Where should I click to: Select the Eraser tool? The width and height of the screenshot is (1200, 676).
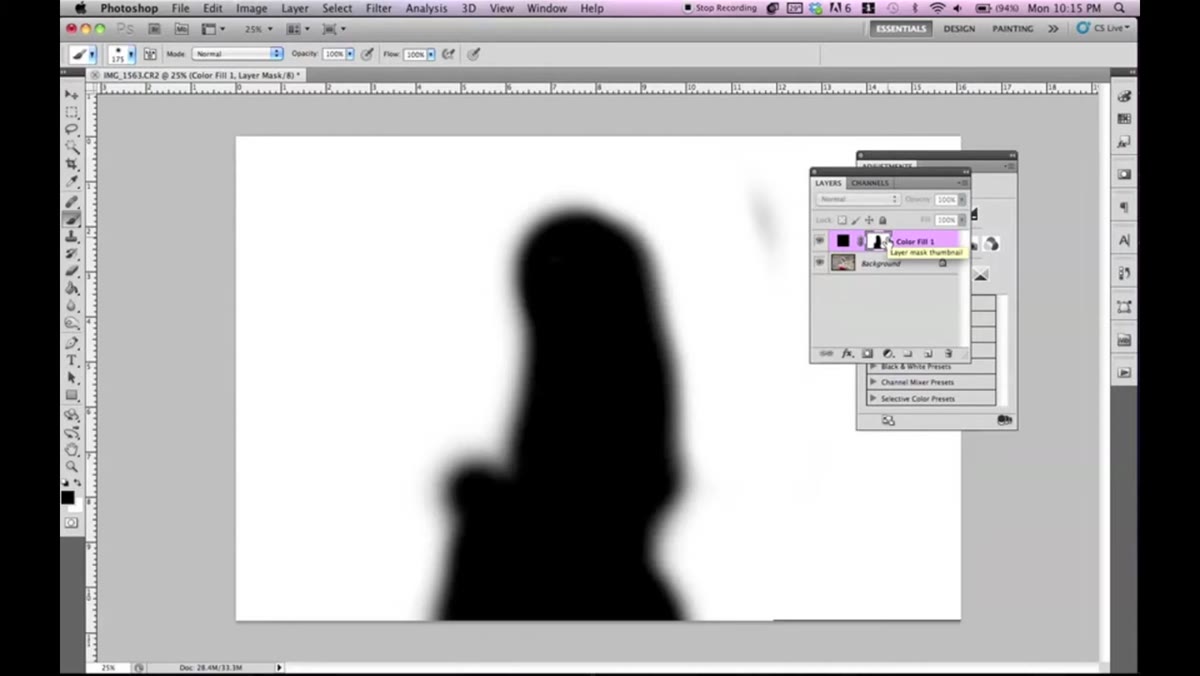(72, 271)
